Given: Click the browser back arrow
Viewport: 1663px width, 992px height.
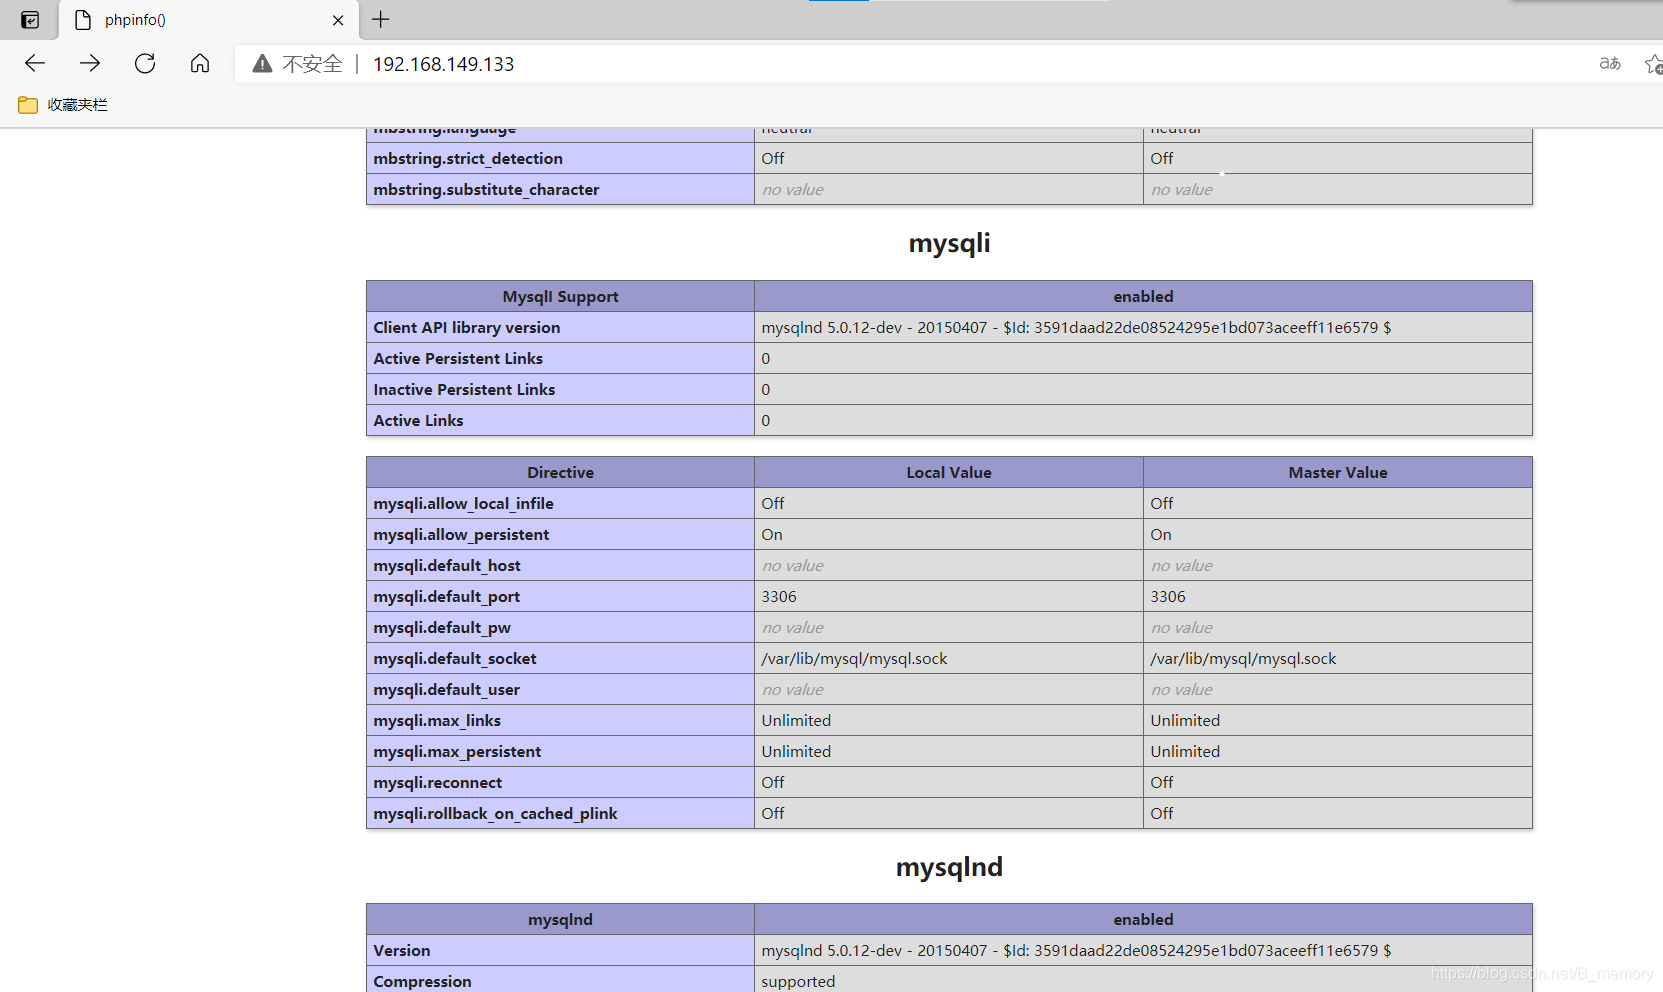Looking at the screenshot, I should (x=35, y=64).
